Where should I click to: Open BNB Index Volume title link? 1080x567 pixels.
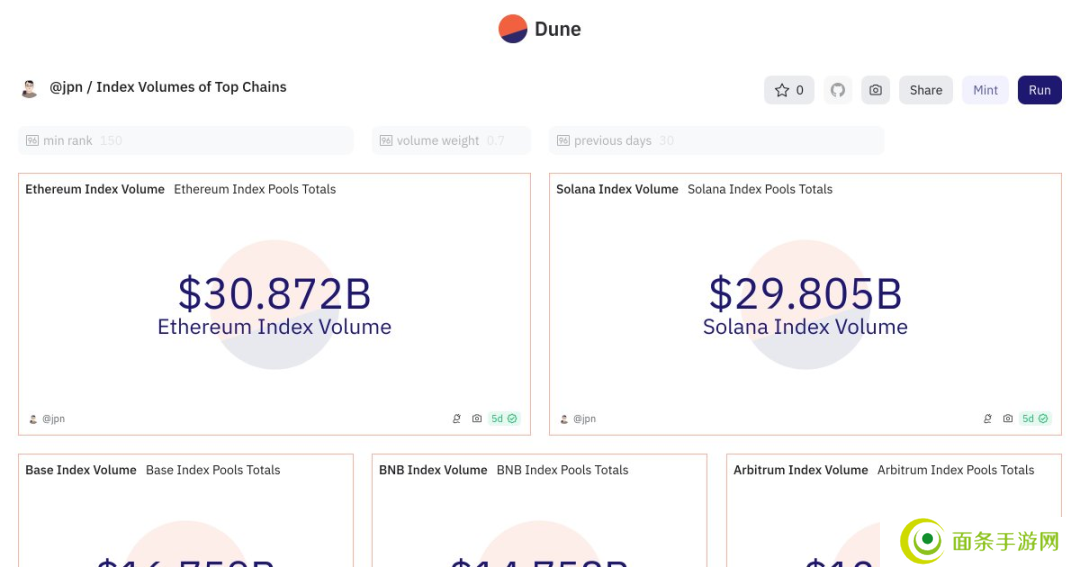433,471
